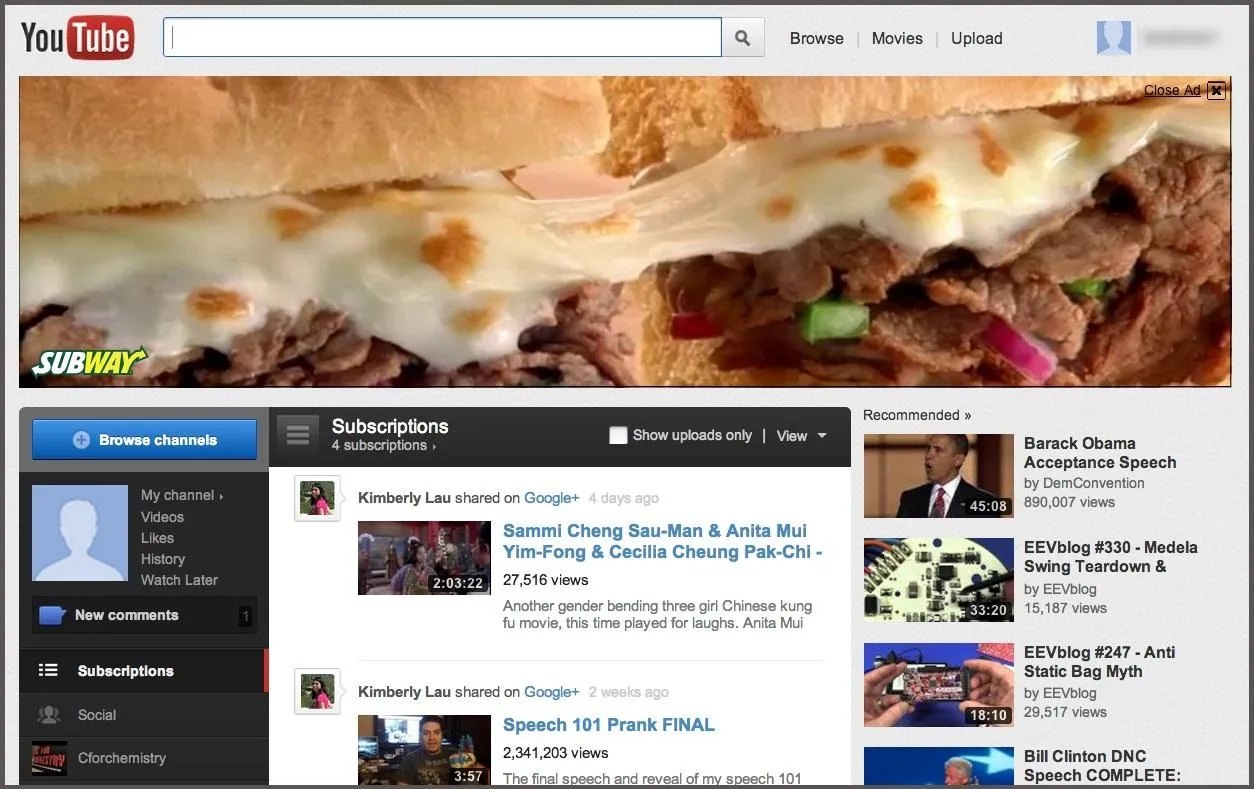Expand the My channel menu
This screenshot has height=789, width=1254.
point(182,495)
